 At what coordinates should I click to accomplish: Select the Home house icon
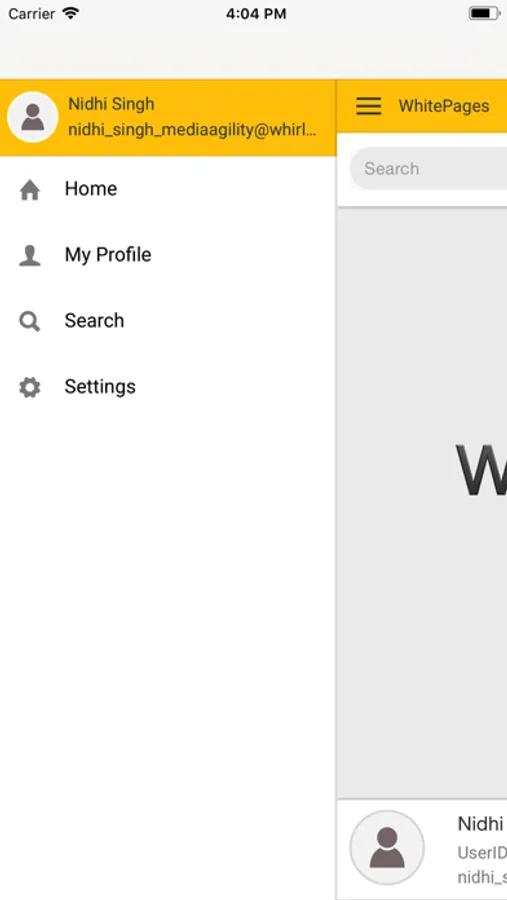(x=30, y=189)
